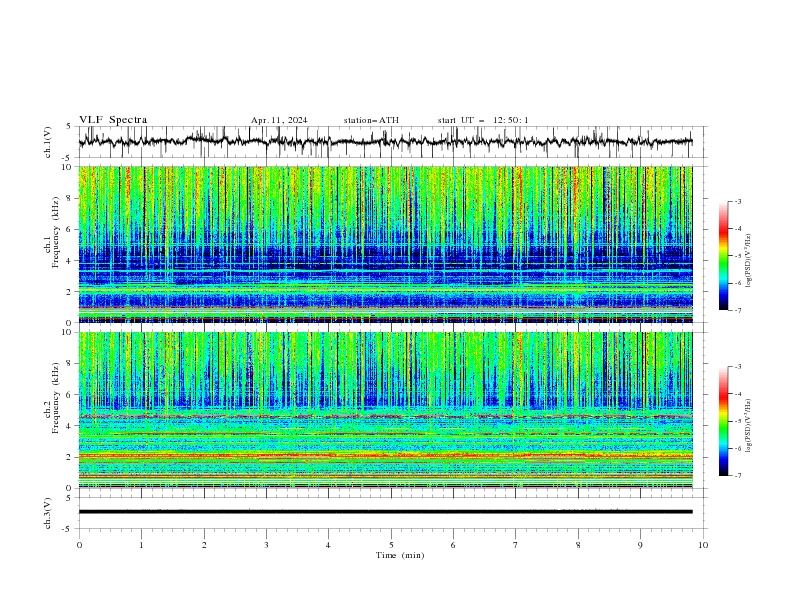The width and height of the screenshot is (792, 612).
Task: Pick the lower ch.2 PSD color bar
Action: coord(724,421)
